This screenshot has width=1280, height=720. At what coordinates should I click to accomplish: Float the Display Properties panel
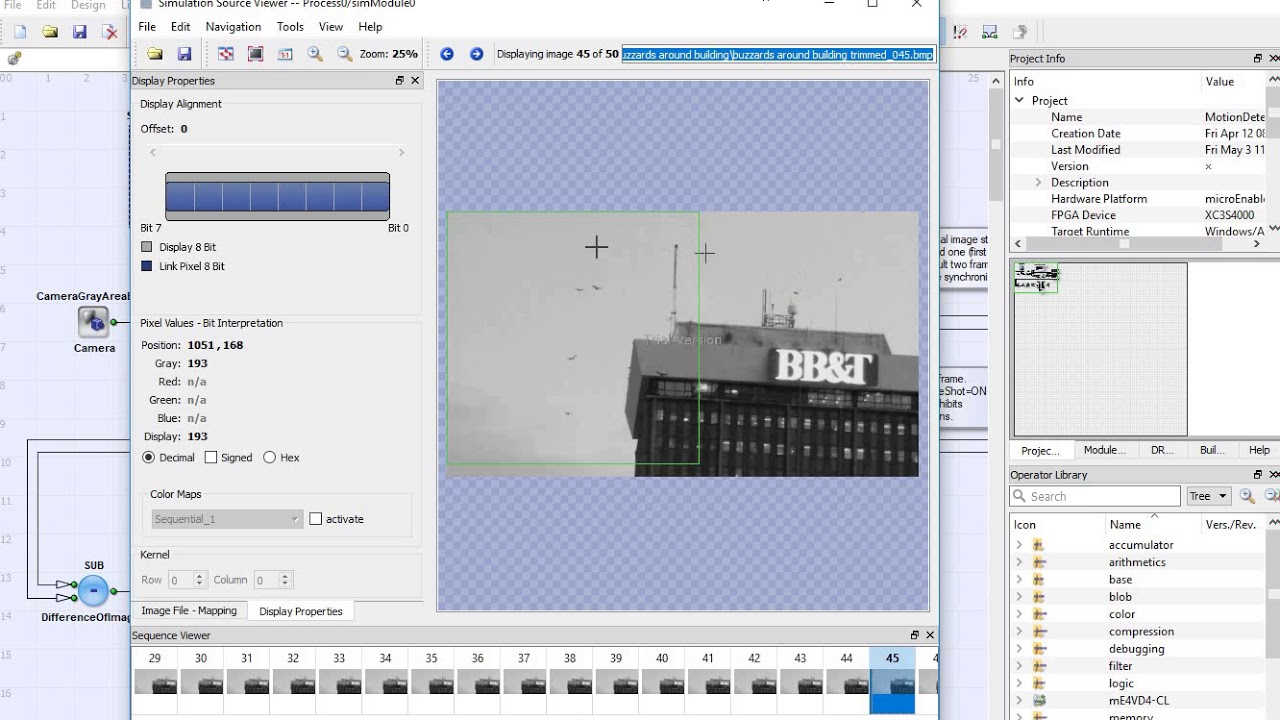400,81
